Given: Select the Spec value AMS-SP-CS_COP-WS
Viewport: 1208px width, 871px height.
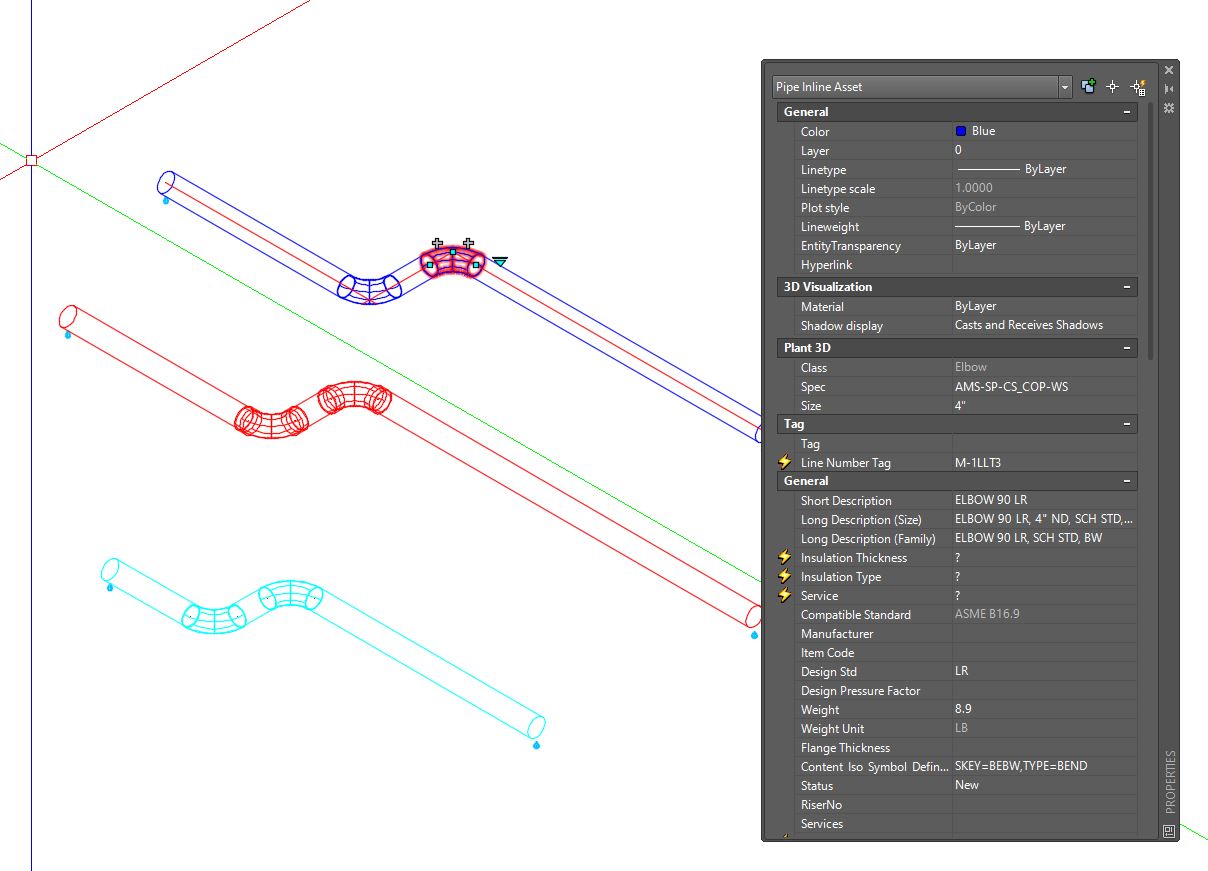Looking at the screenshot, I should pos(1010,386).
